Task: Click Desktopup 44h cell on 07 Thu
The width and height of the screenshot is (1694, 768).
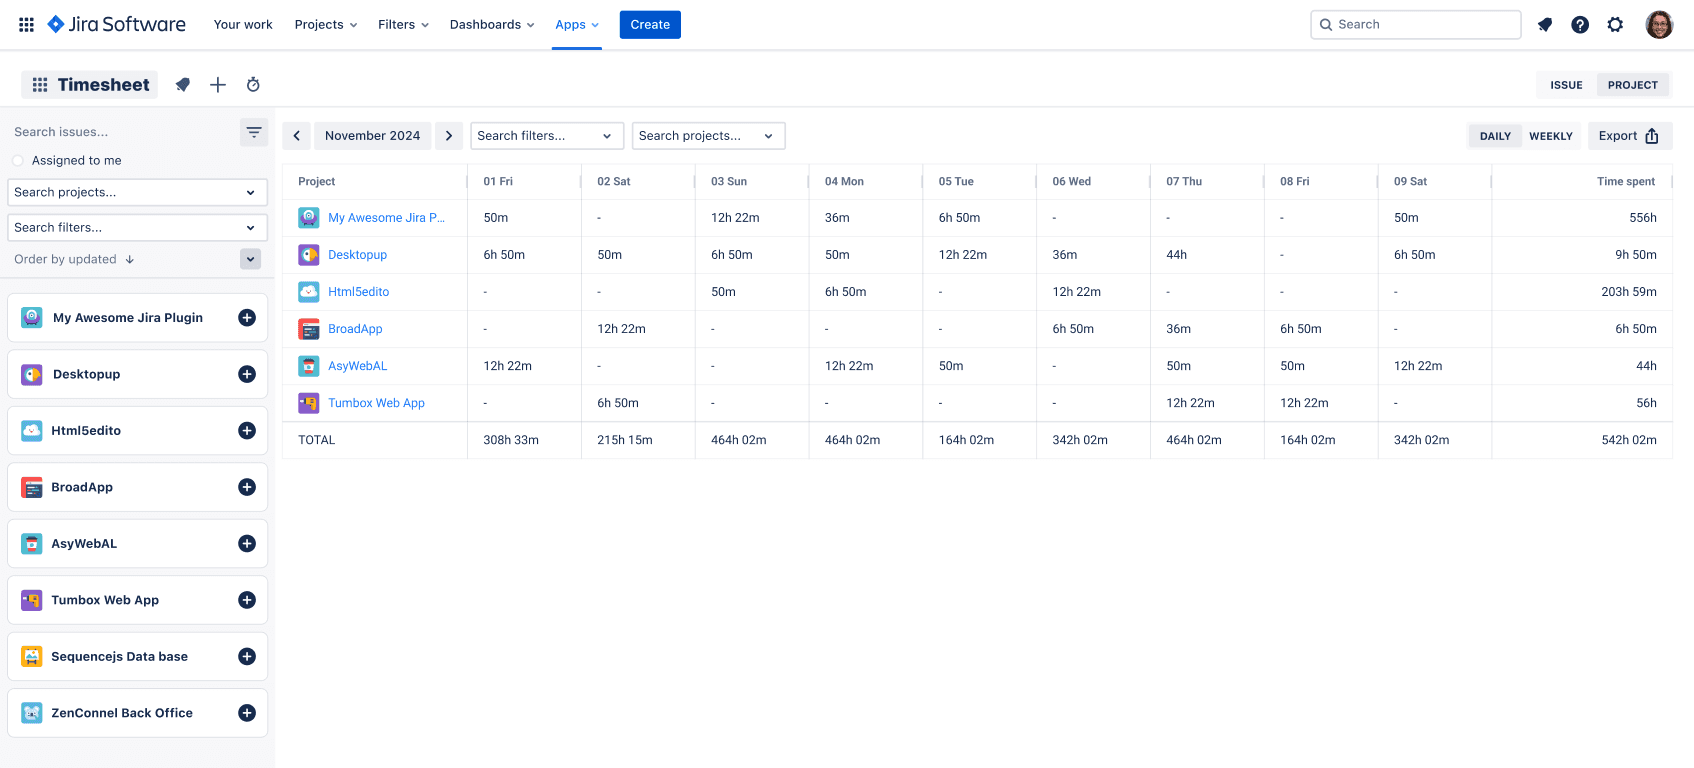Action: [x=1176, y=255]
